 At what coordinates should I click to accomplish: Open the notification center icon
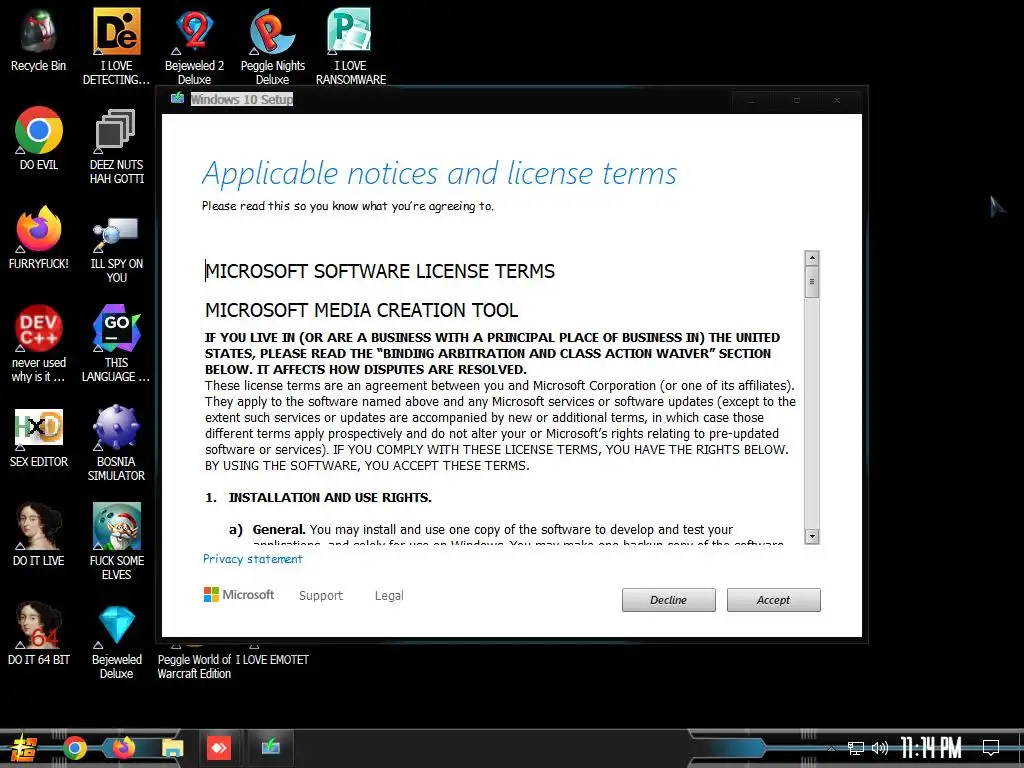[x=991, y=748]
